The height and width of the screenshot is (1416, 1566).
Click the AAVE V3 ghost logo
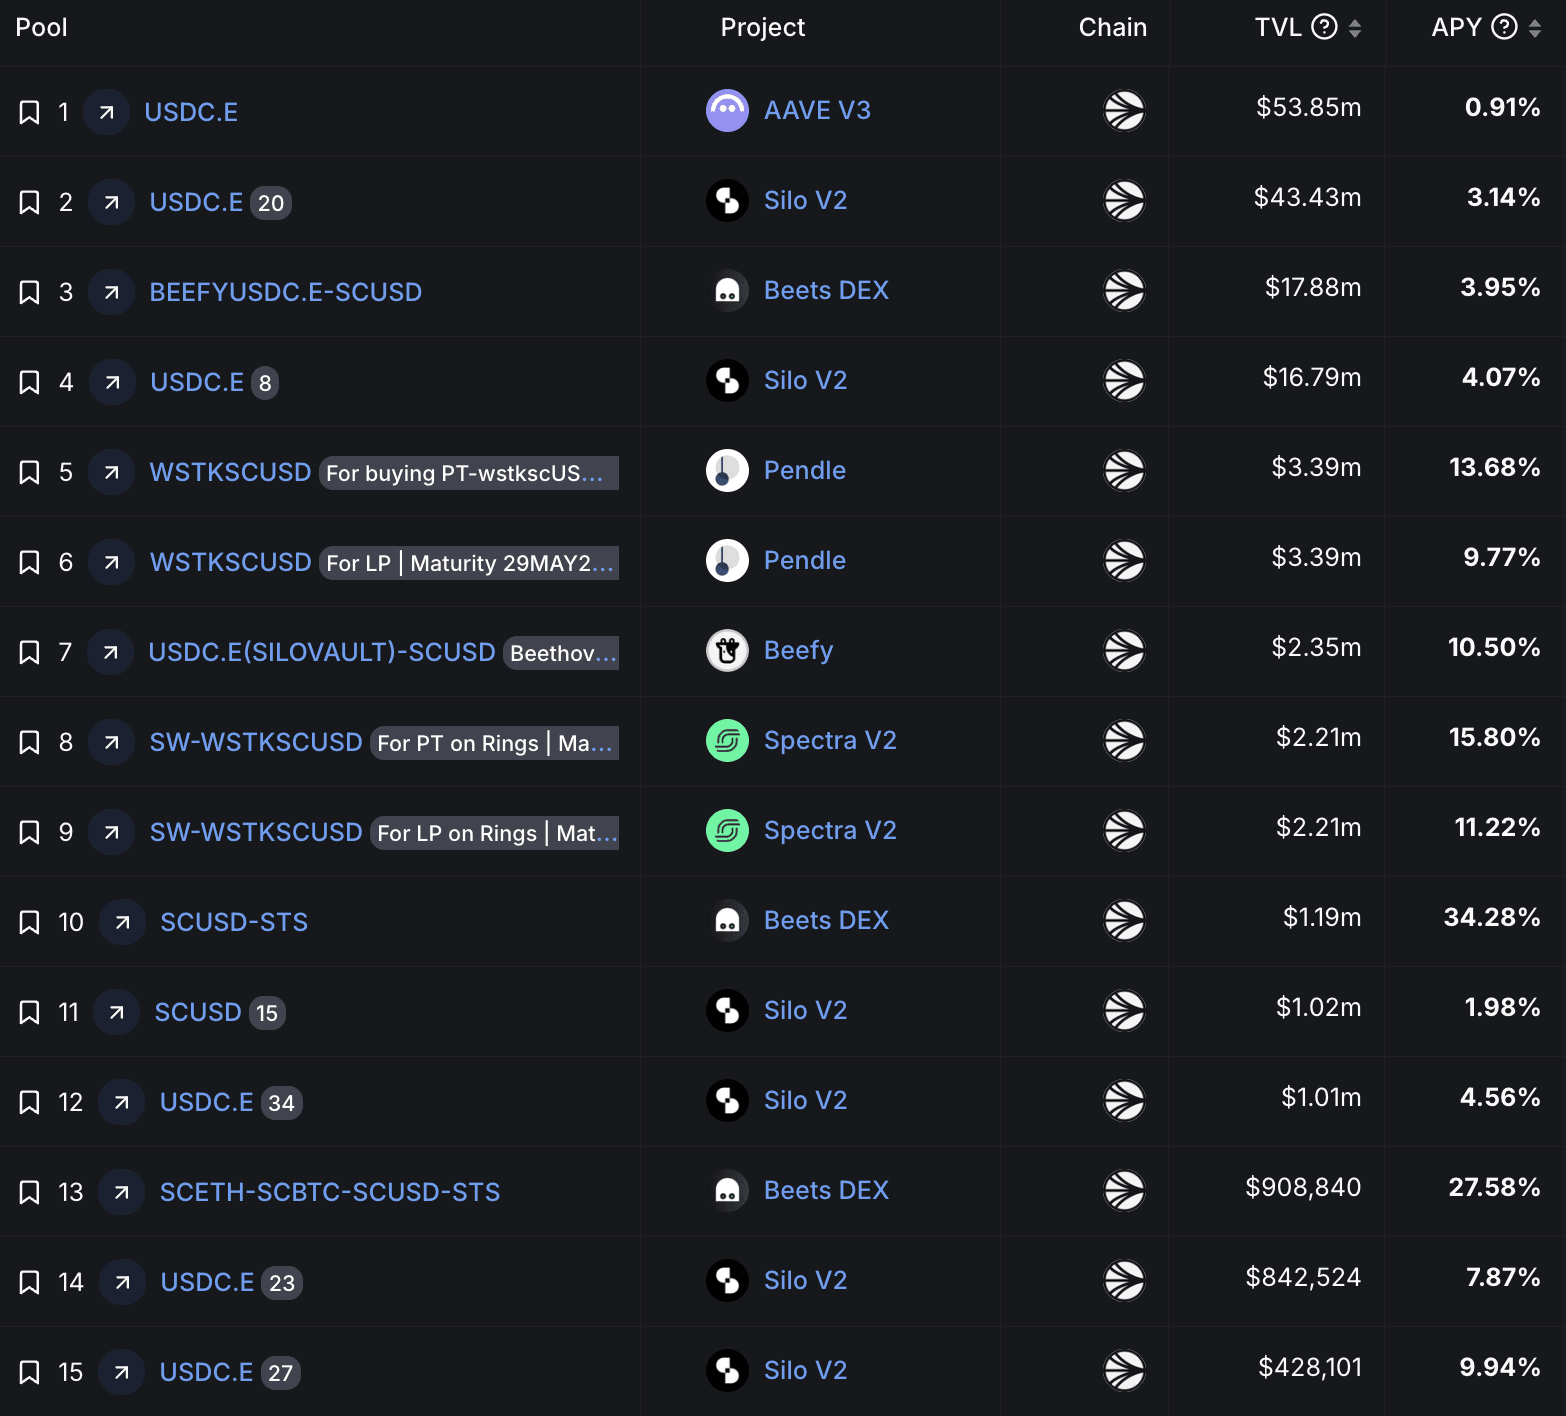click(727, 110)
